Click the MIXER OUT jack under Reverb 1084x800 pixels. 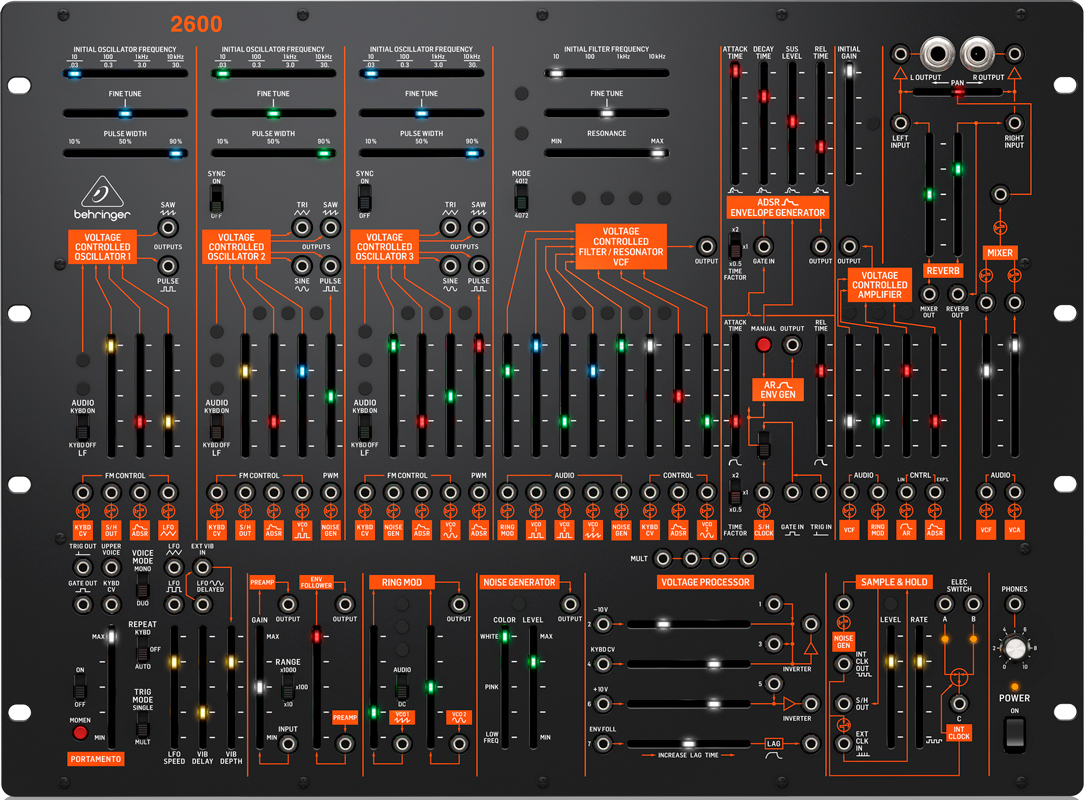point(929,293)
